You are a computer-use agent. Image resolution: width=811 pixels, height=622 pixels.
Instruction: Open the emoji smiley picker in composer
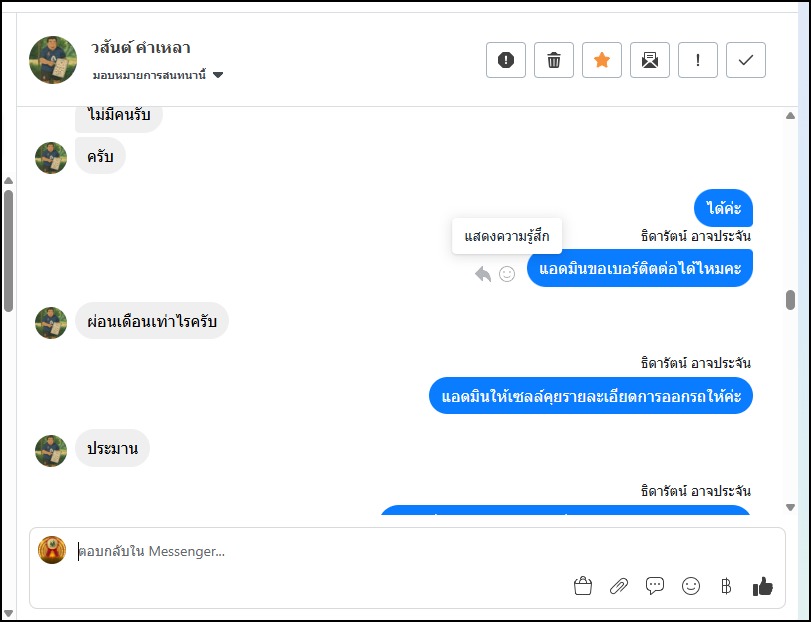point(691,587)
